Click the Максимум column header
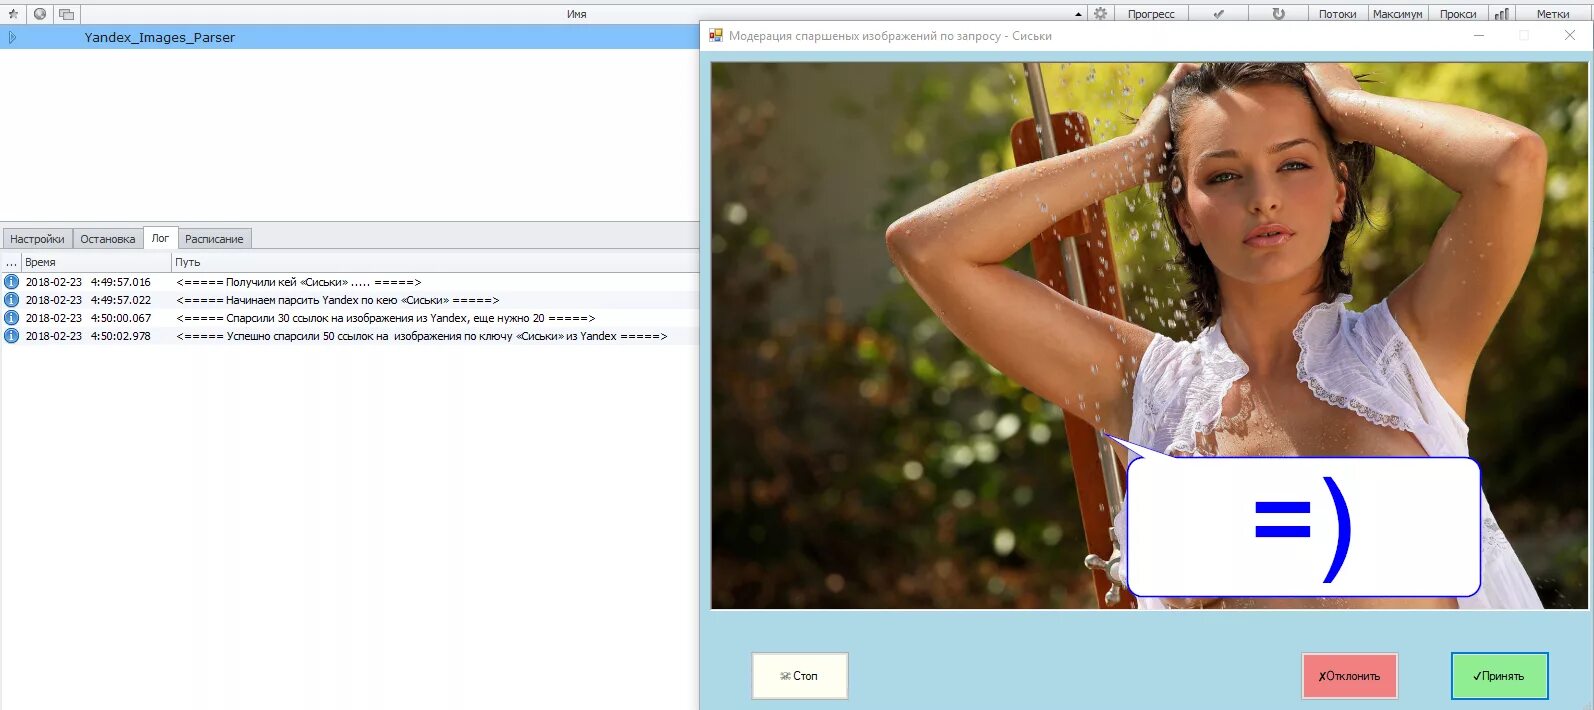The width and height of the screenshot is (1594, 710). pyautogui.click(x=1397, y=14)
